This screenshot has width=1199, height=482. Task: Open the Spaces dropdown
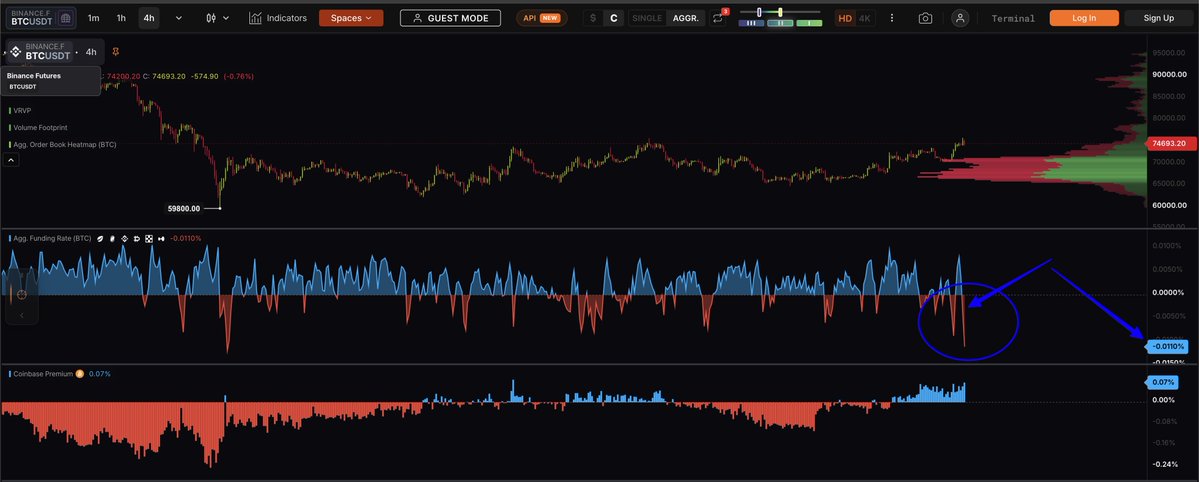coord(350,18)
